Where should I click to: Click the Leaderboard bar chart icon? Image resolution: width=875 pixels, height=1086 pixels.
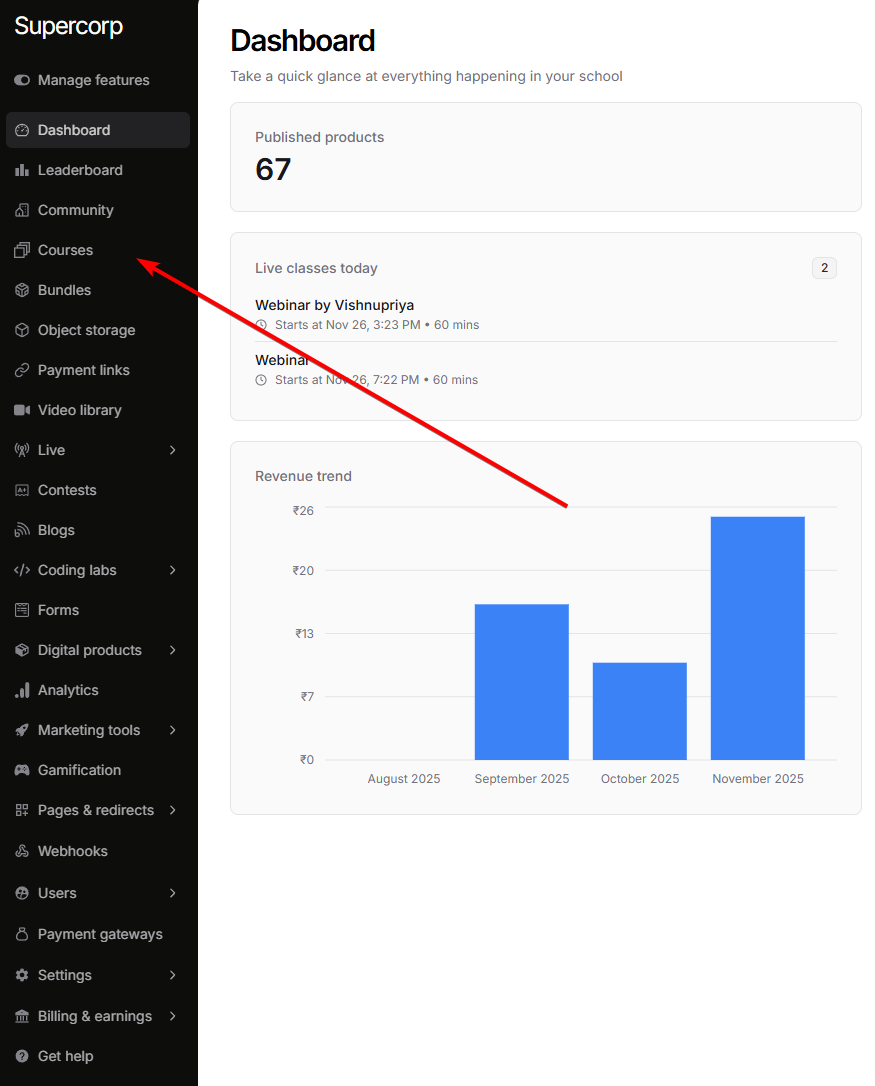click(22, 170)
